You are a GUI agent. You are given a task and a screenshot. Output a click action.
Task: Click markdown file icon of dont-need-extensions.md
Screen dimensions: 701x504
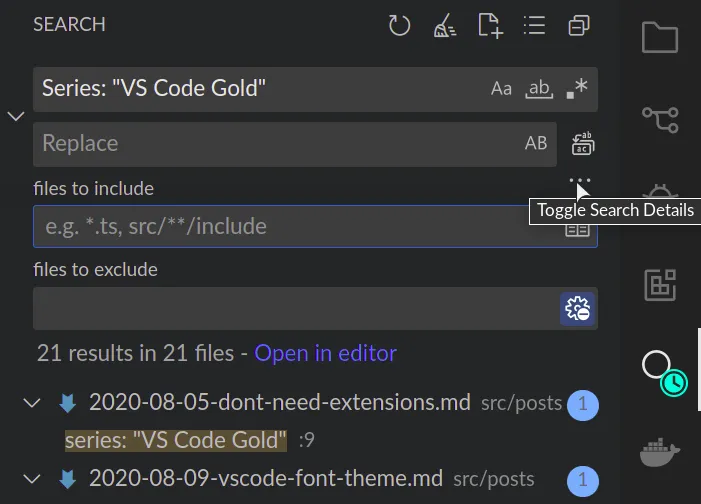(x=68, y=403)
